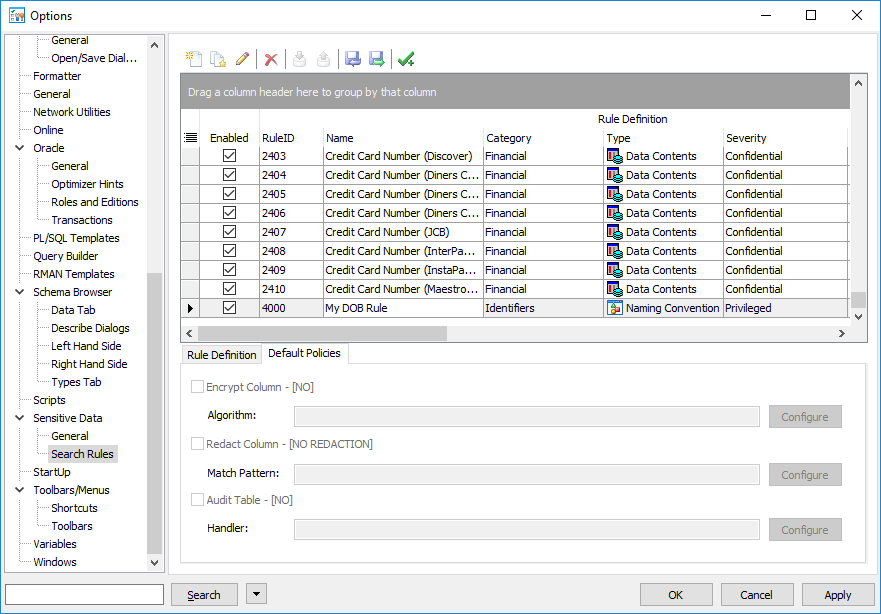
Task: Click the Cancel button
Action: click(757, 594)
